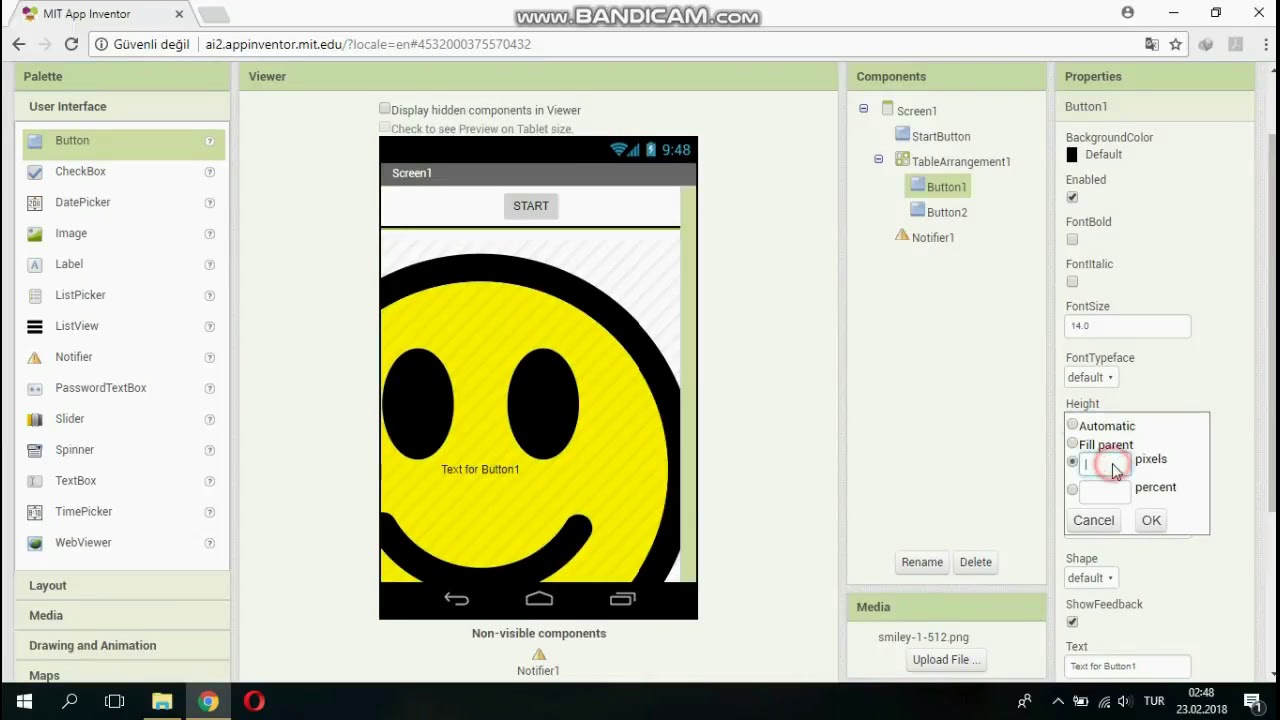The width and height of the screenshot is (1280, 720).
Task: Click the Android home button in the preview
Action: tap(539, 599)
